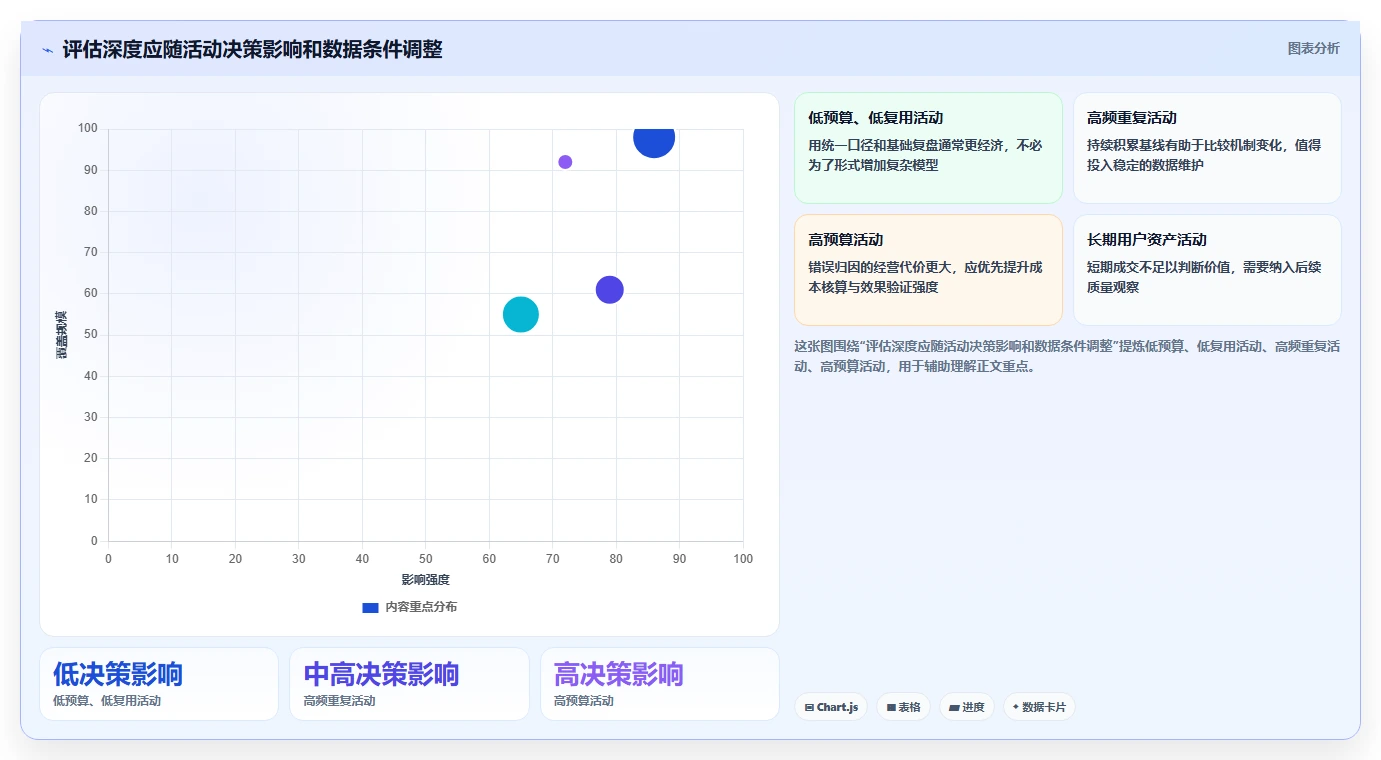Screen dimensions: 1381x760
Task: Open the 长期用户资产活动 card
Action: (x=1207, y=270)
